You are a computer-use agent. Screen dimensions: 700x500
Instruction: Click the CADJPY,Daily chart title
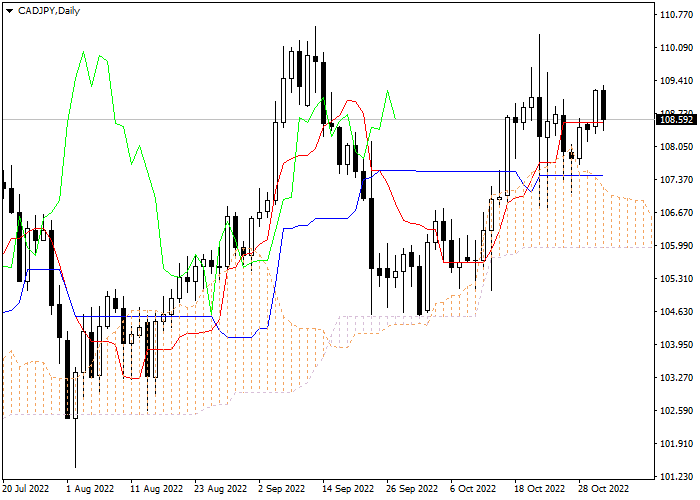[49, 11]
